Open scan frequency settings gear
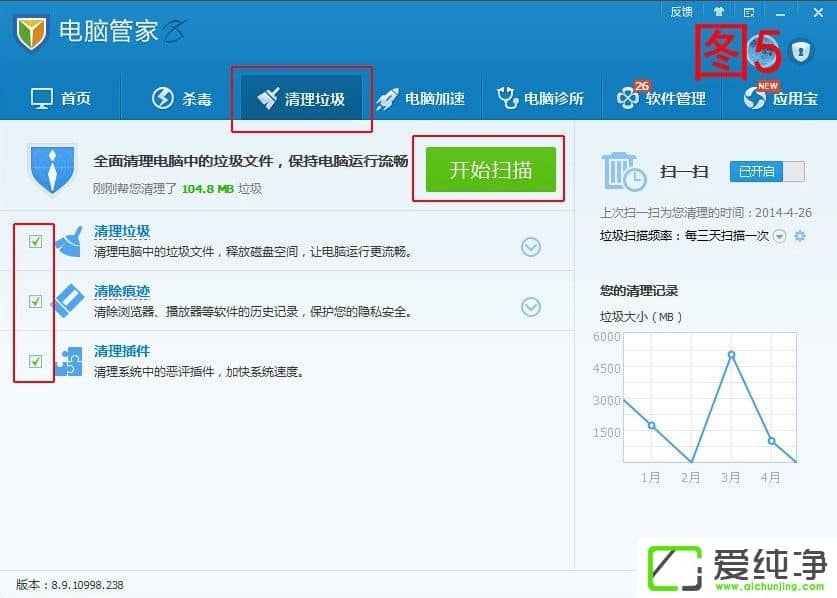 pyautogui.click(x=801, y=236)
